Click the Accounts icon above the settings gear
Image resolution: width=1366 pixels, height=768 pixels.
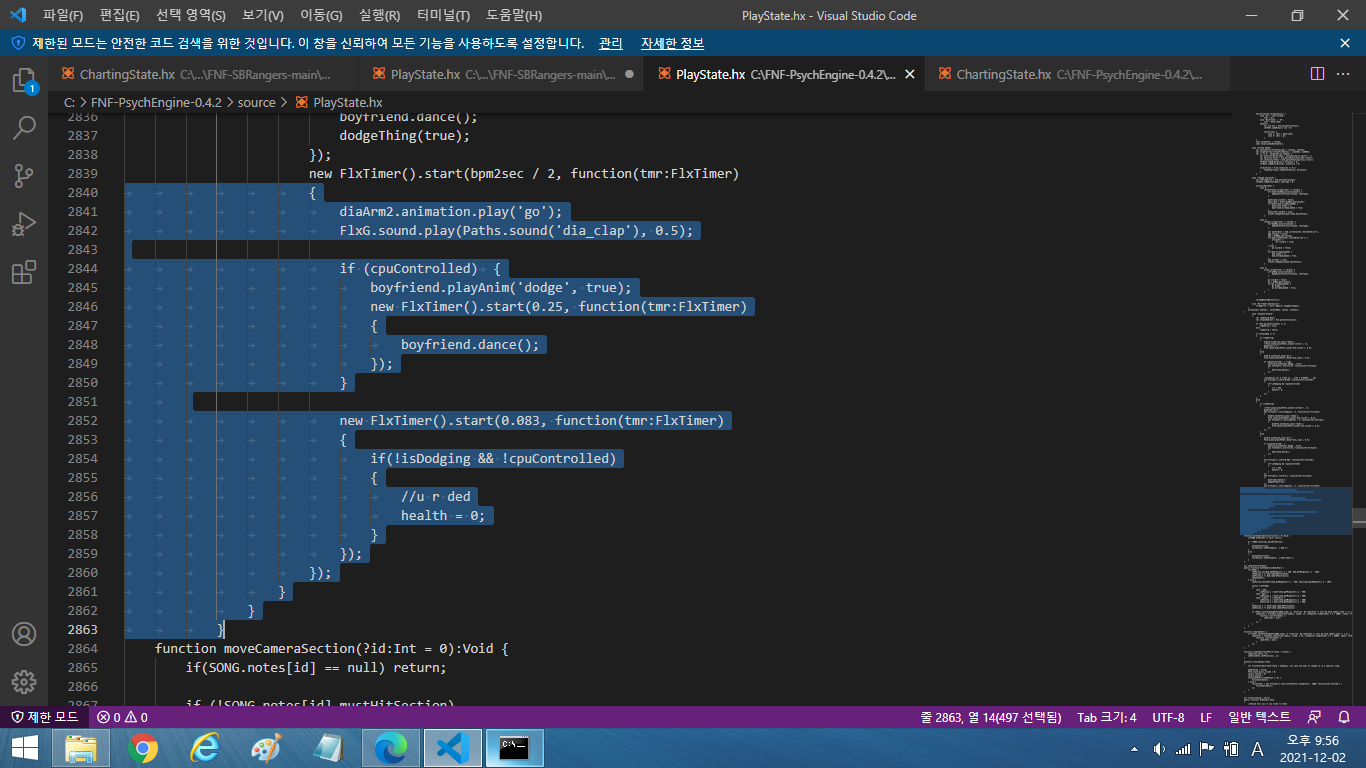[25, 633]
